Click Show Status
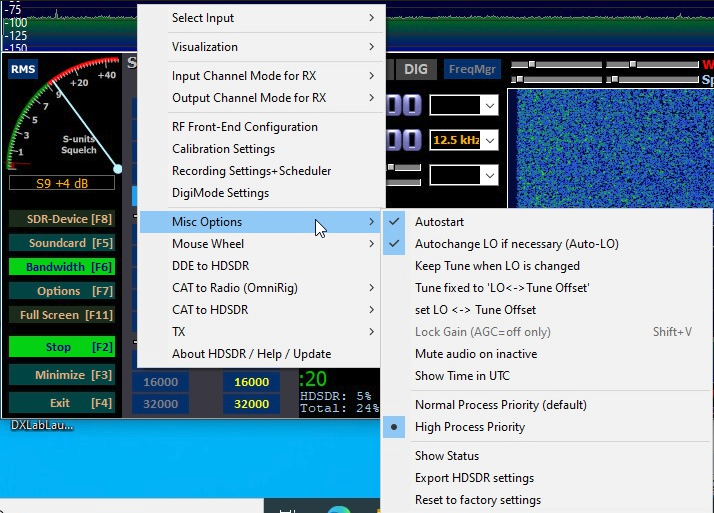714x513 pixels. tap(547, 456)
